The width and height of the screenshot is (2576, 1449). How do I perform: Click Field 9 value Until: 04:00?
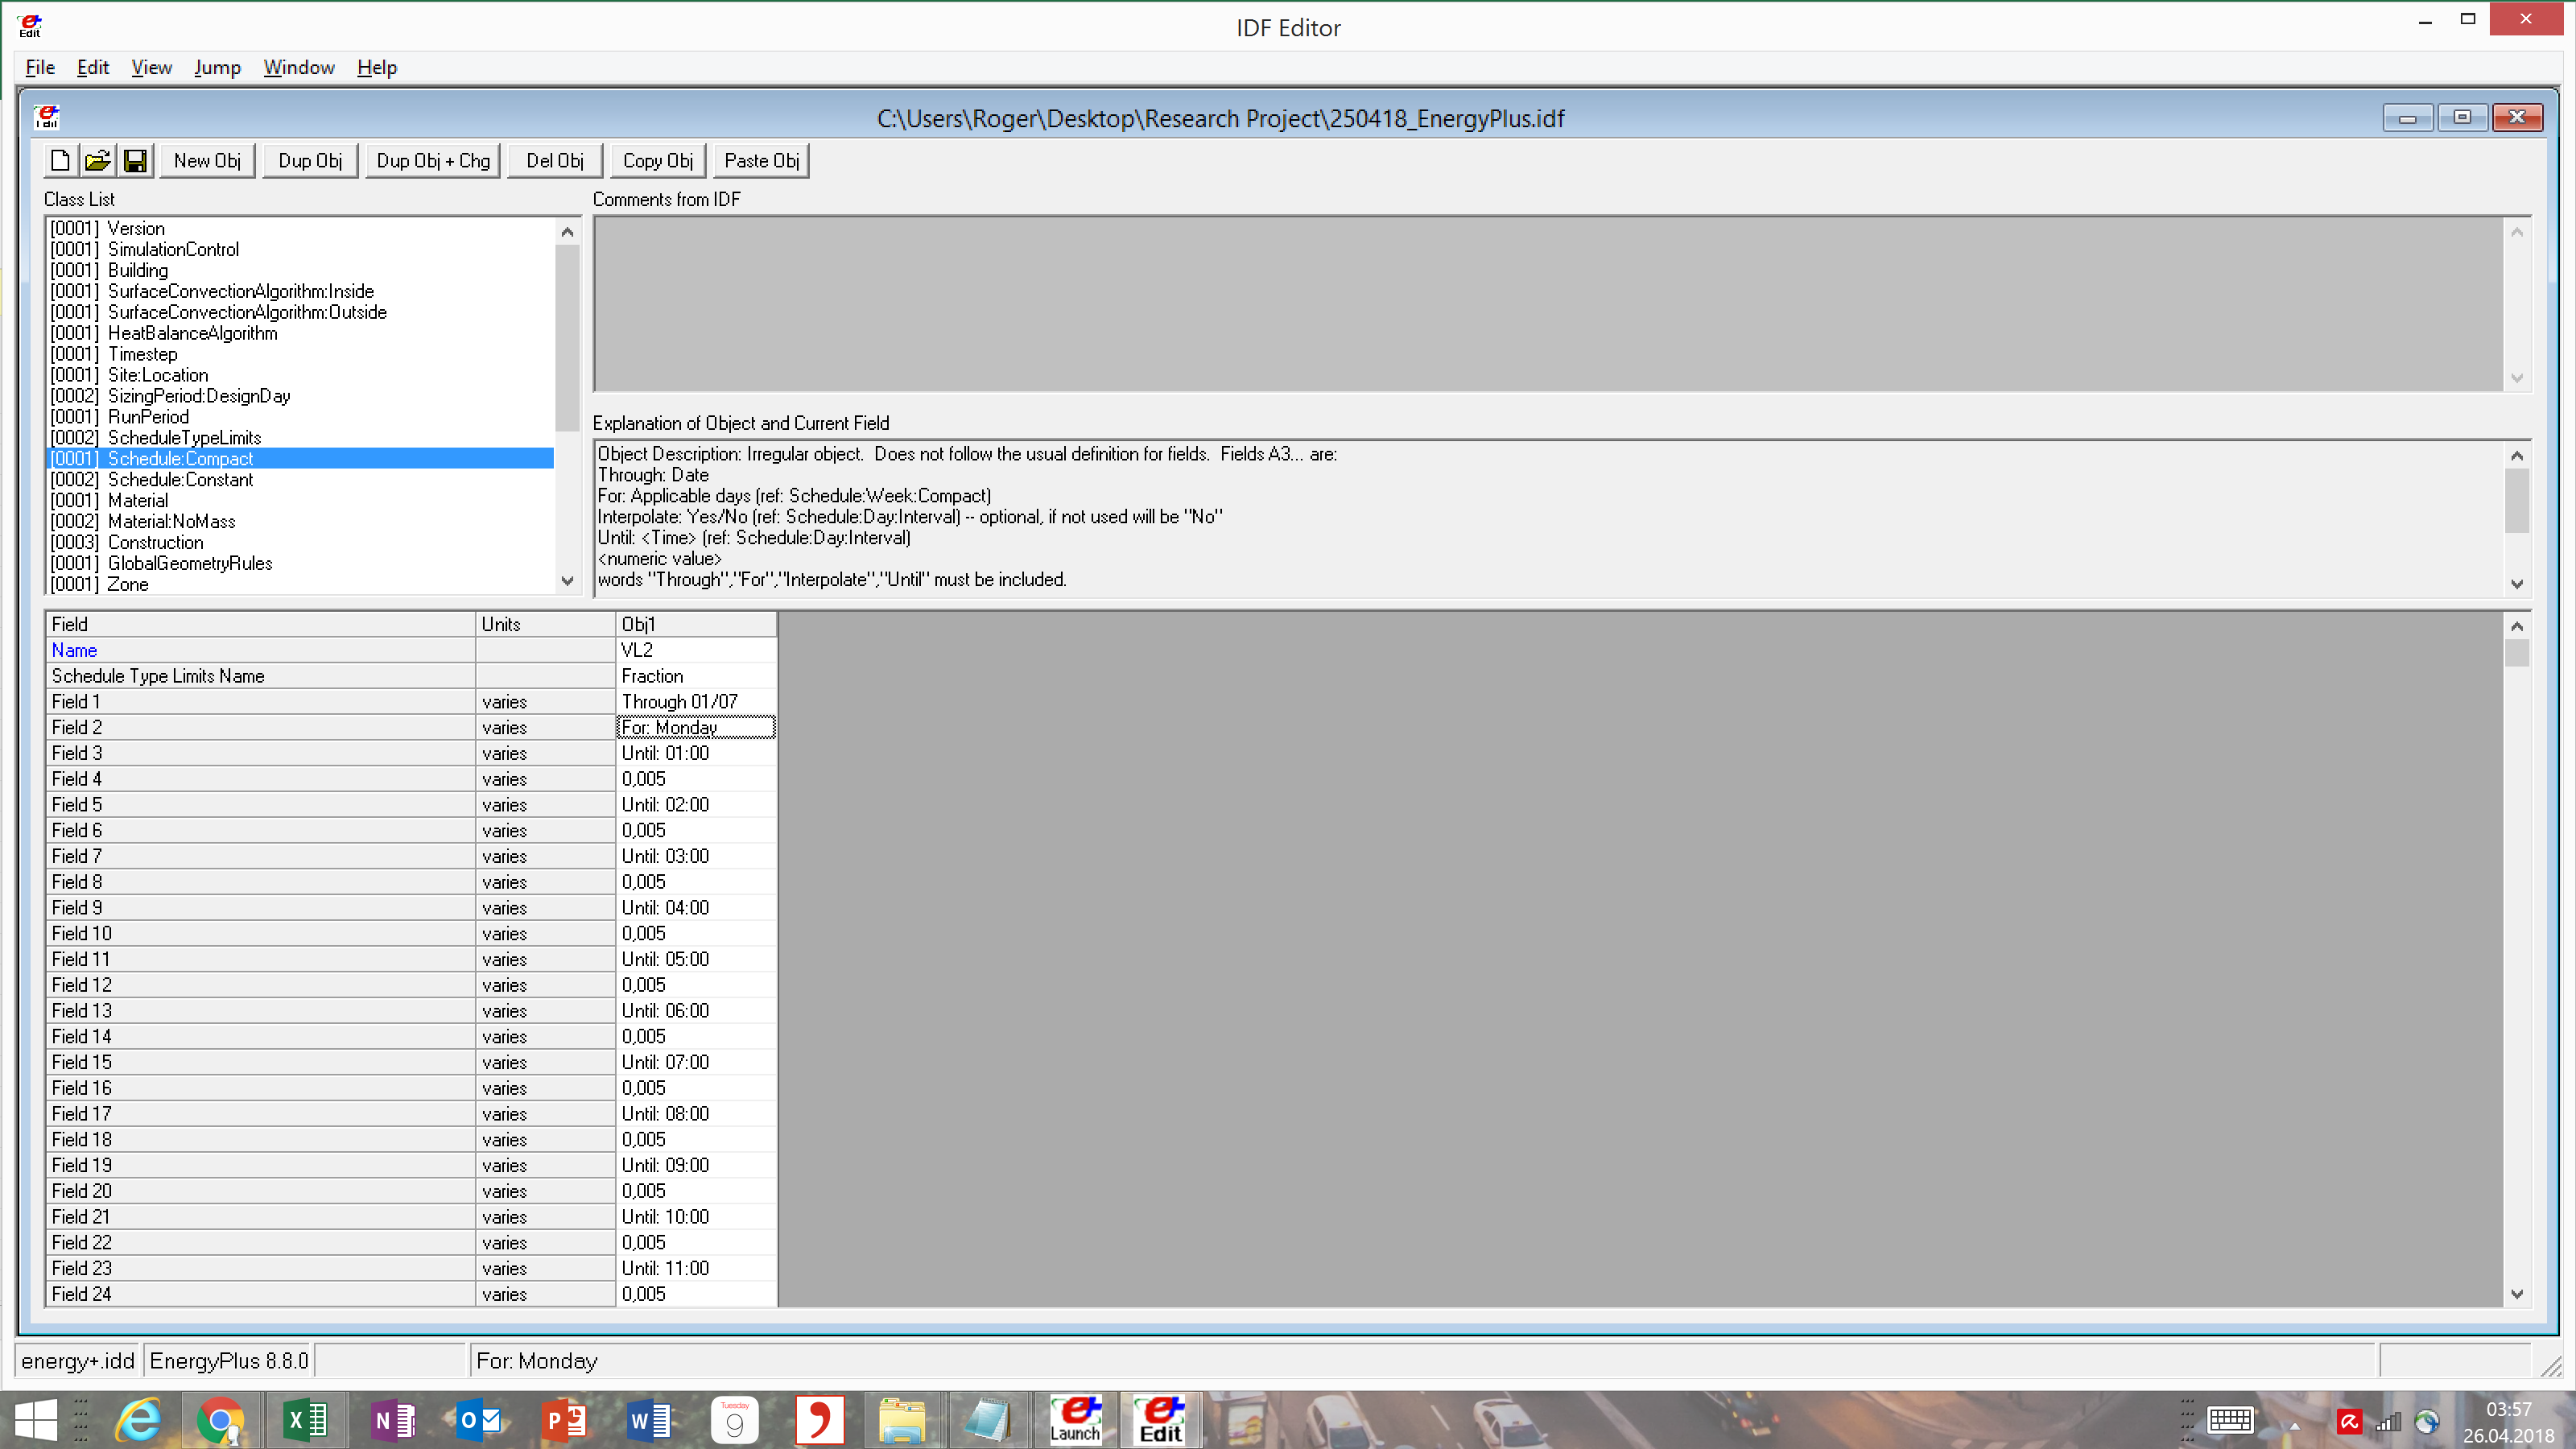696,908
